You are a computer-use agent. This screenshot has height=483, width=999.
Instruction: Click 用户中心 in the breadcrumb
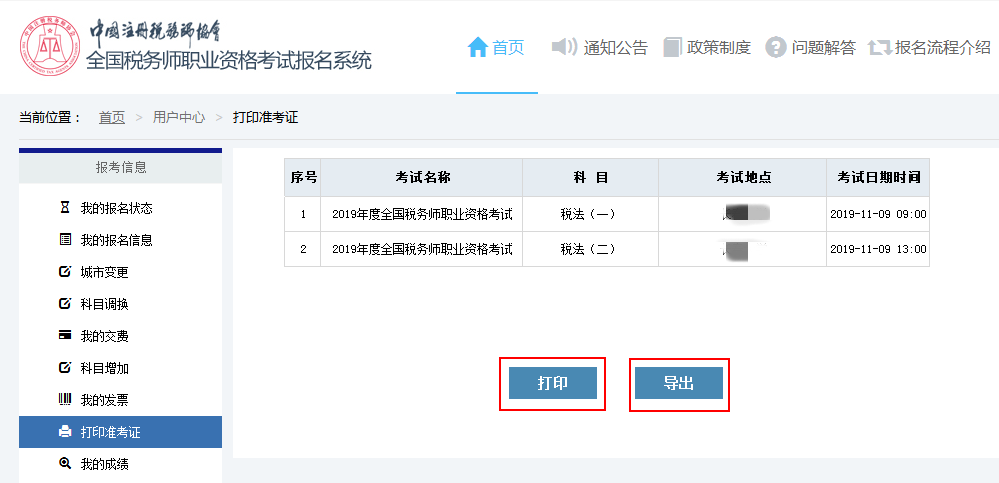(179, 117)
